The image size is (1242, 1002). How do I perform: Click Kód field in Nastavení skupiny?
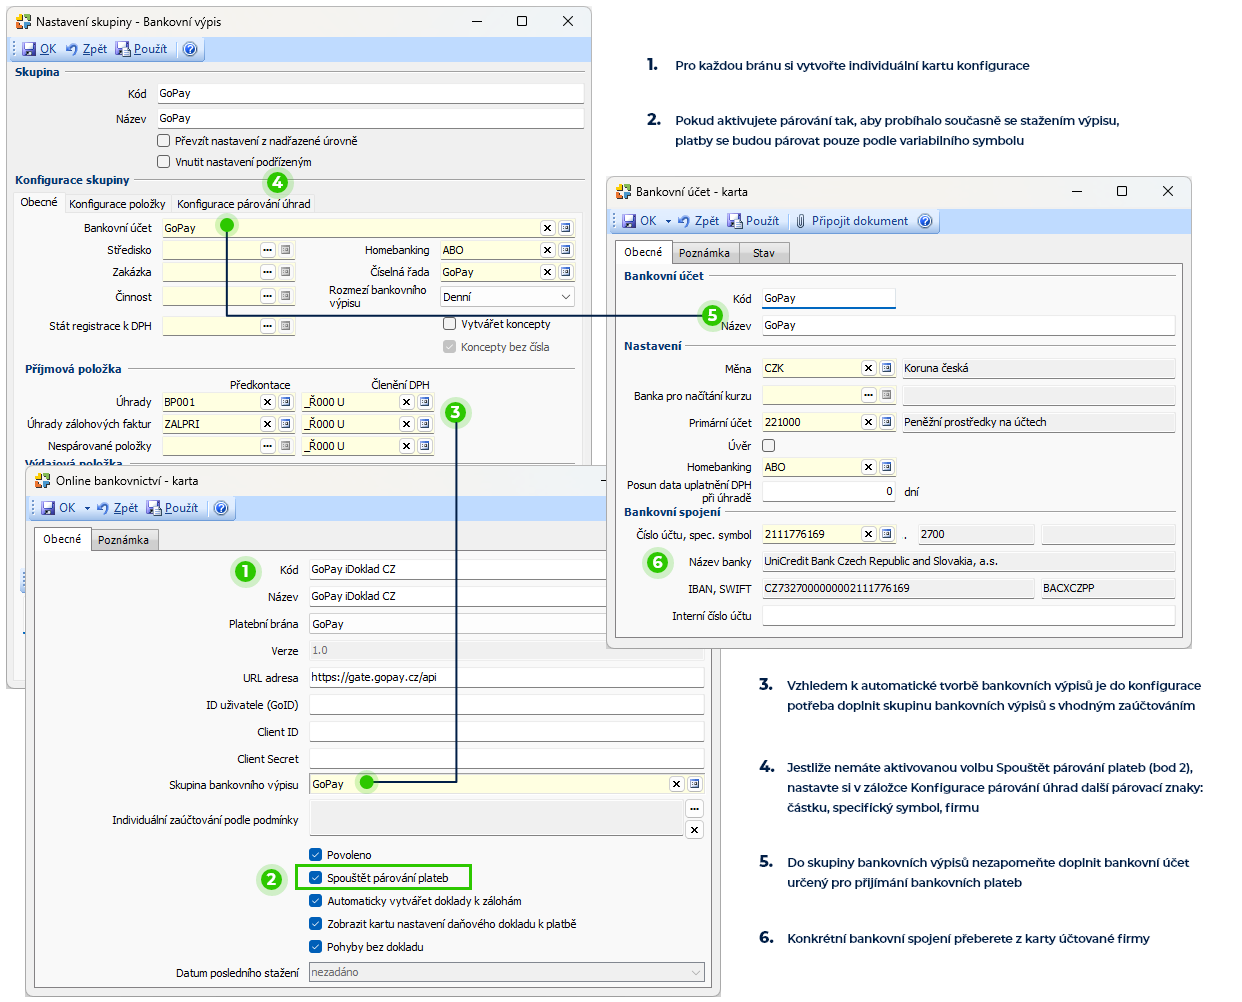pyautogui.click(x=370, y=93)
